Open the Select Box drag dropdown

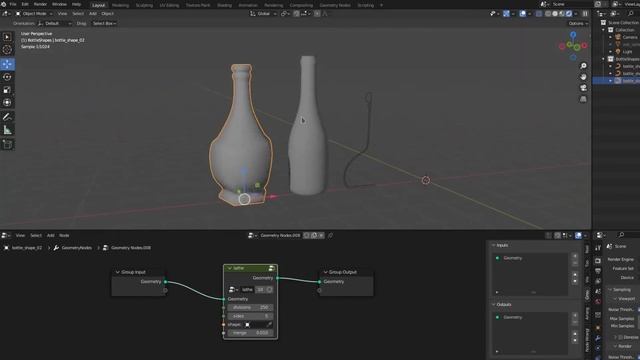pos(104,23)
